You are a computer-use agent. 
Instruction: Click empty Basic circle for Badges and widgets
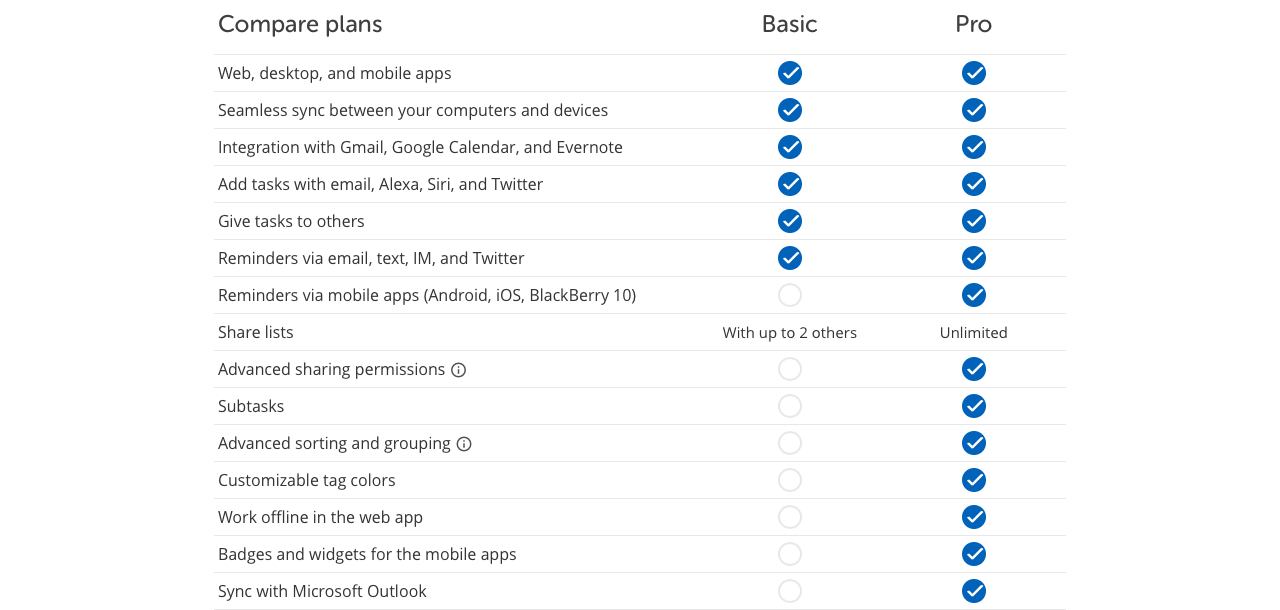tap(790, 554)
